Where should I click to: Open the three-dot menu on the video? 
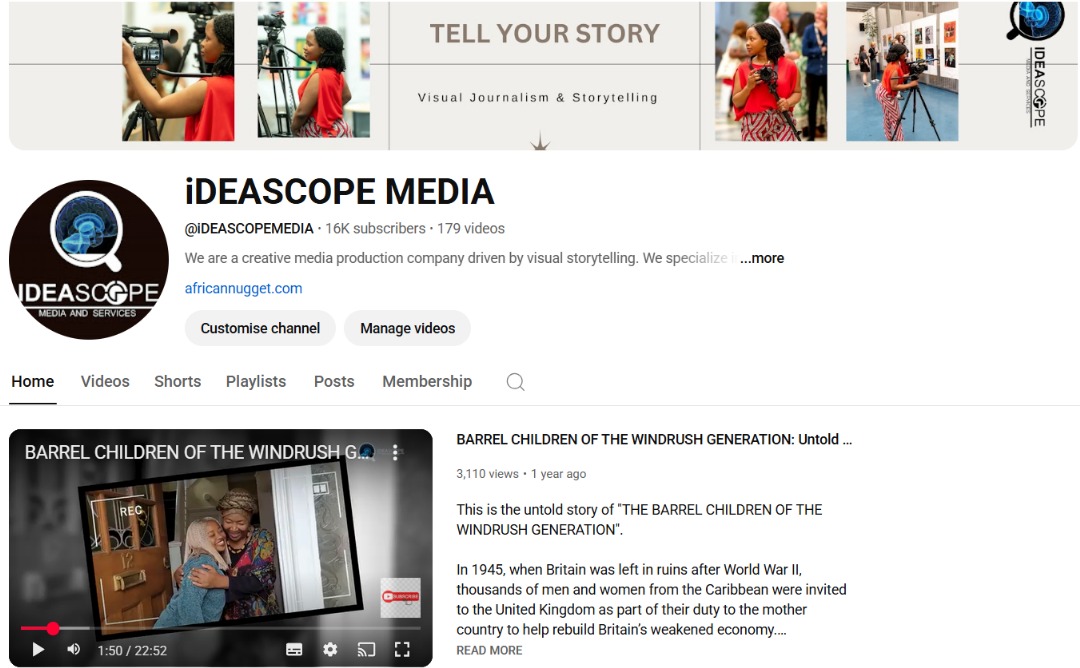[395, 452]
